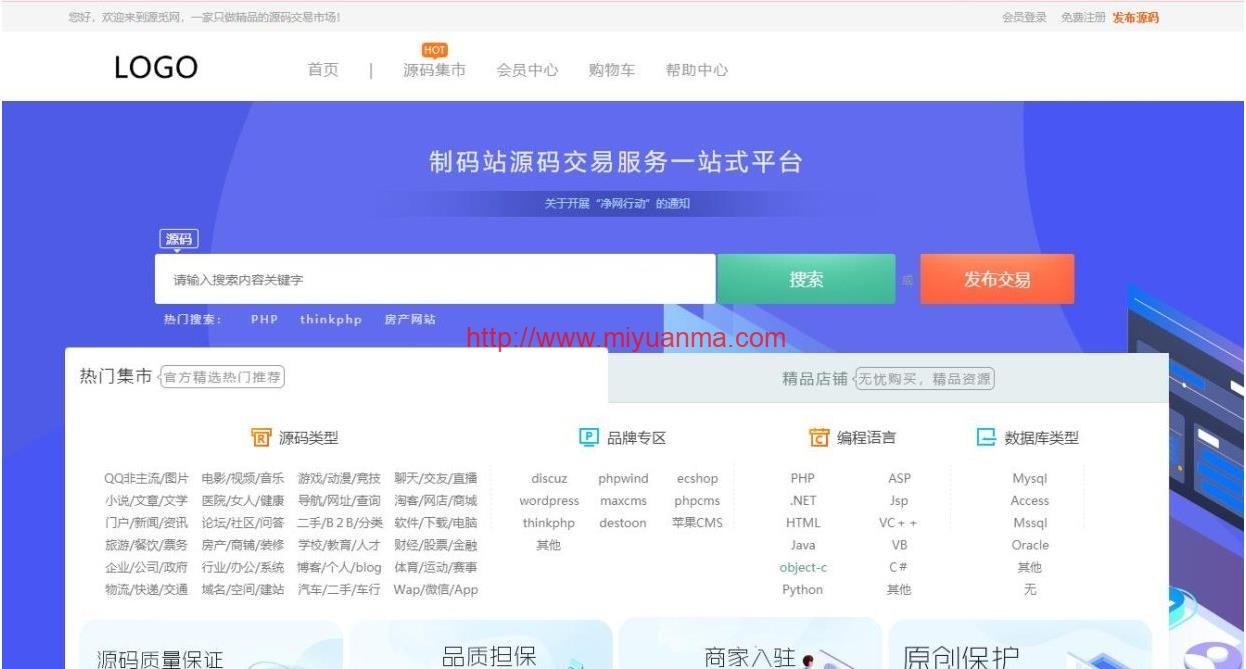Select the HTML programming language
The width and height of the screenshot is (1246, 669).
tap(803, 523)
